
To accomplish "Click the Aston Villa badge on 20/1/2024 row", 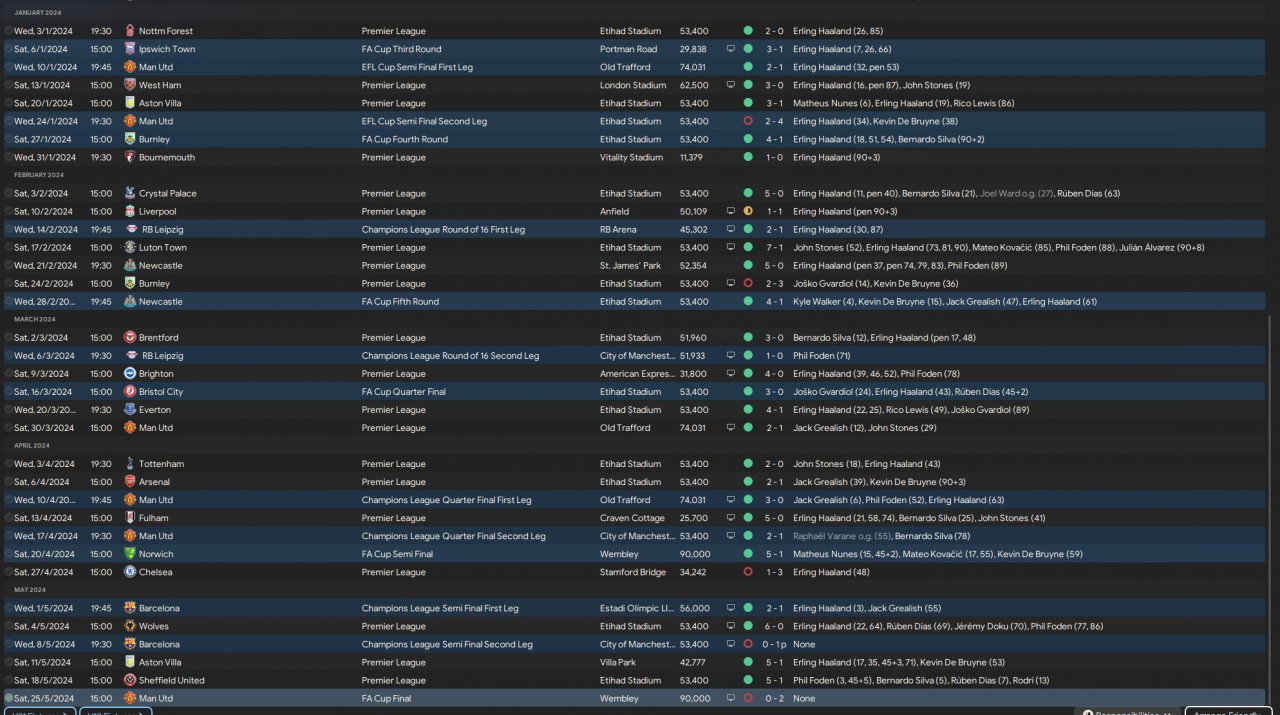I will pos(130,103).
